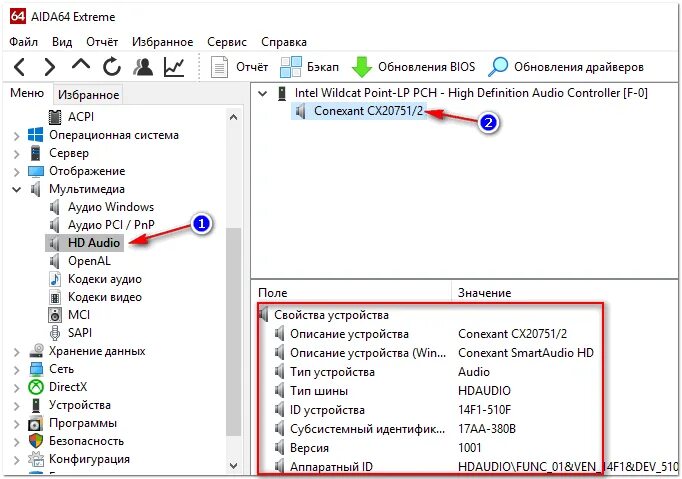Click the Конфигурация icon
The height and width of the screenshot is (479, 682).
point(36,459)
